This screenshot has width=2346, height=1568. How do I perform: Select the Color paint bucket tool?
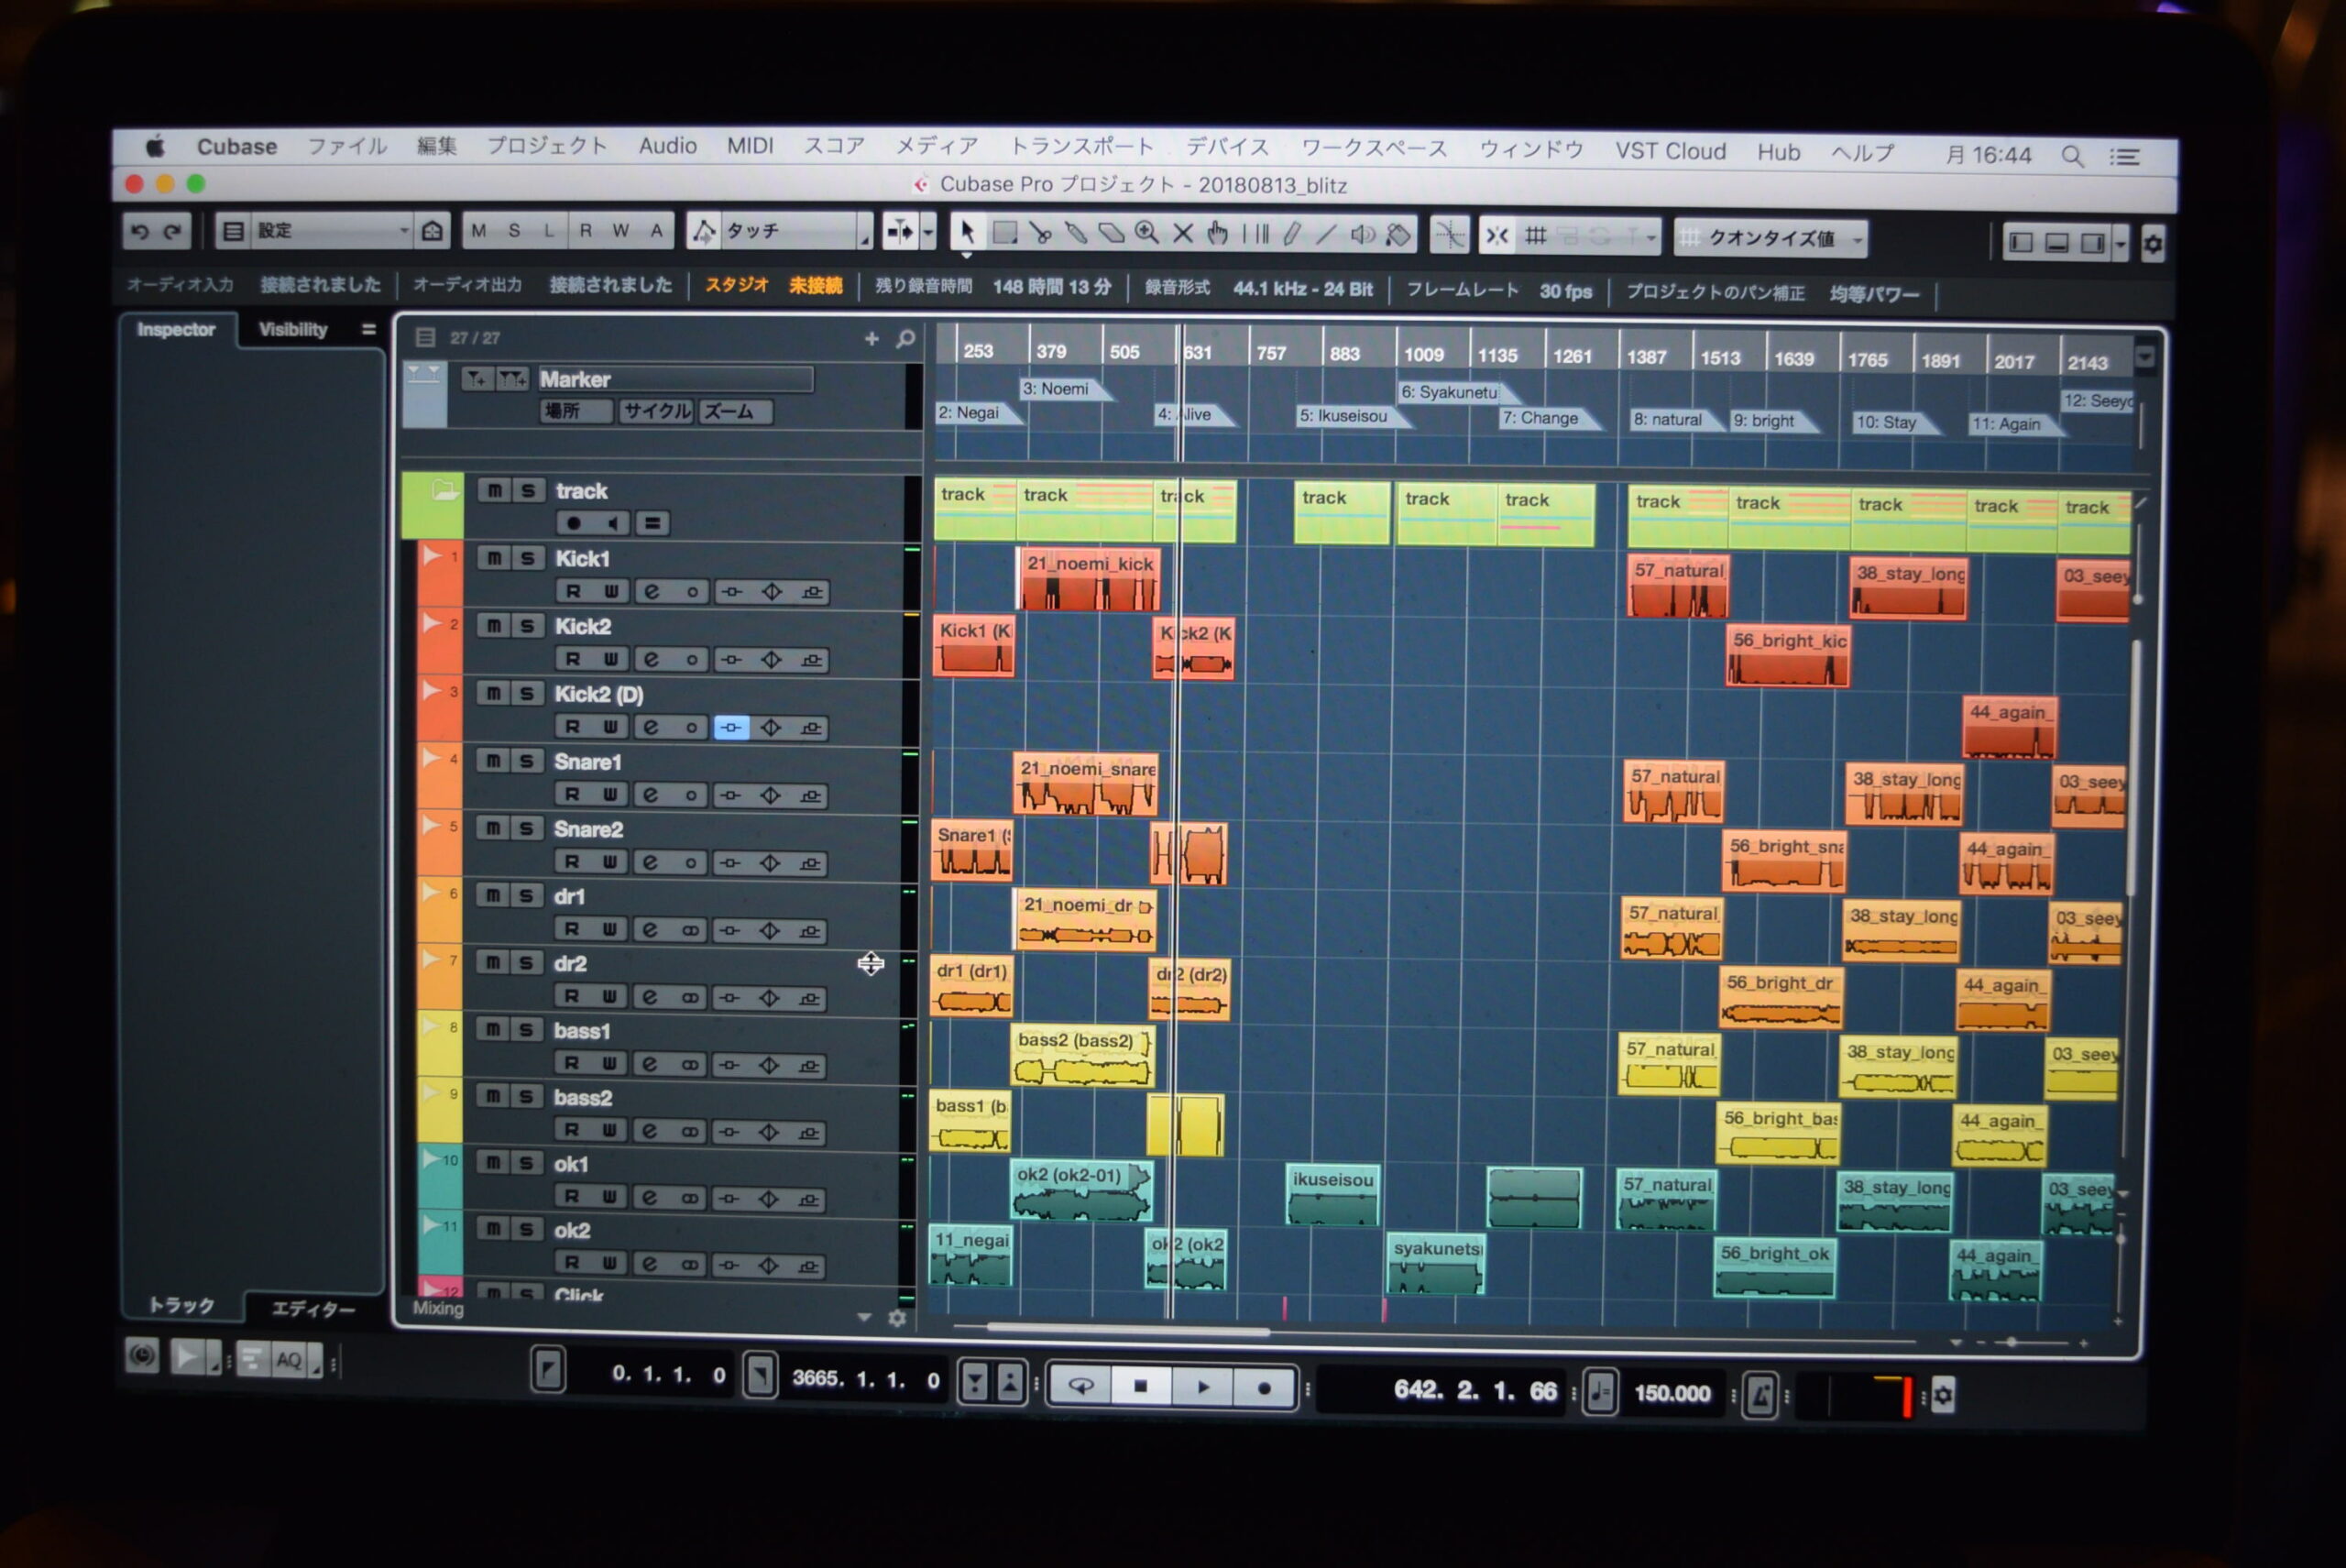tap(1399, 236)
